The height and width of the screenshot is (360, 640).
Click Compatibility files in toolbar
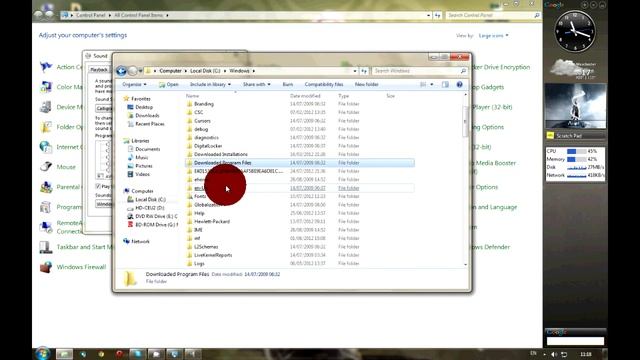pos(324,84)
